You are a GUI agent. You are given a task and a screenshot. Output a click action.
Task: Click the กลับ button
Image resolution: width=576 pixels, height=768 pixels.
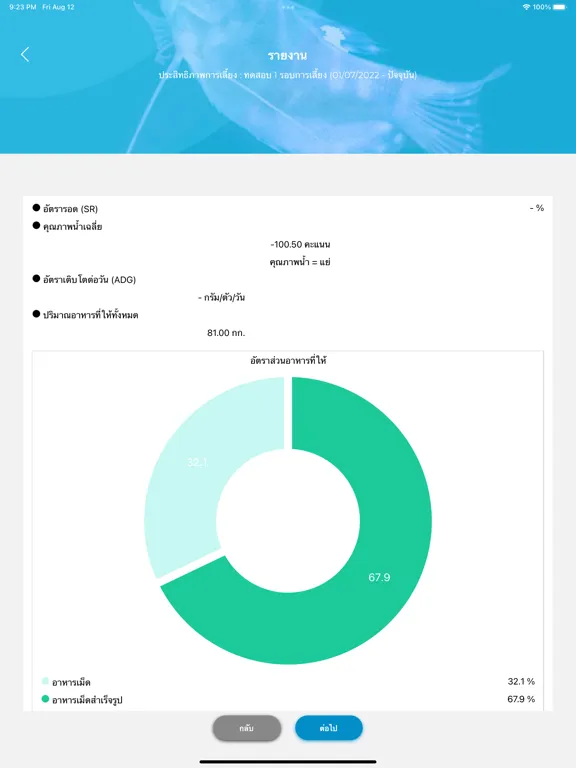[x=247, y=728]
